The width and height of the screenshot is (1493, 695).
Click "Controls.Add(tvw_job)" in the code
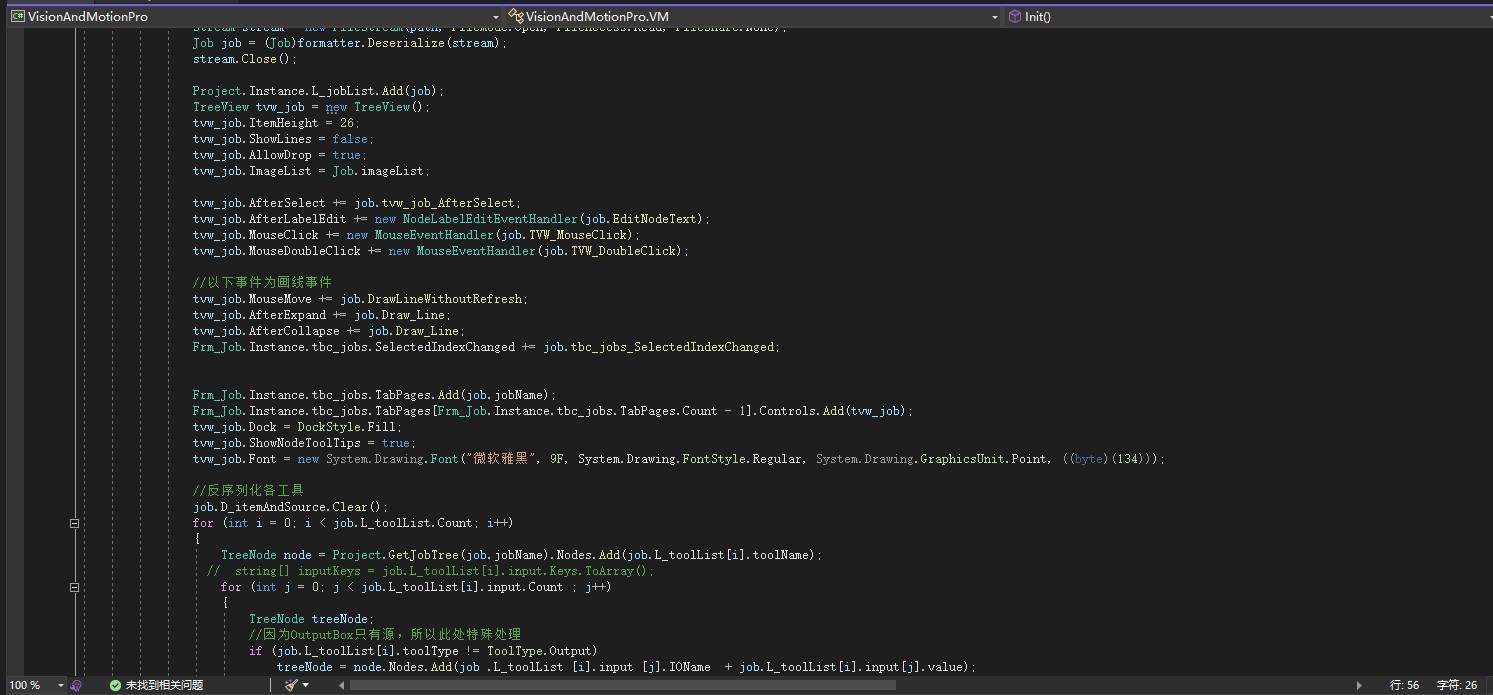pos(832,411)
